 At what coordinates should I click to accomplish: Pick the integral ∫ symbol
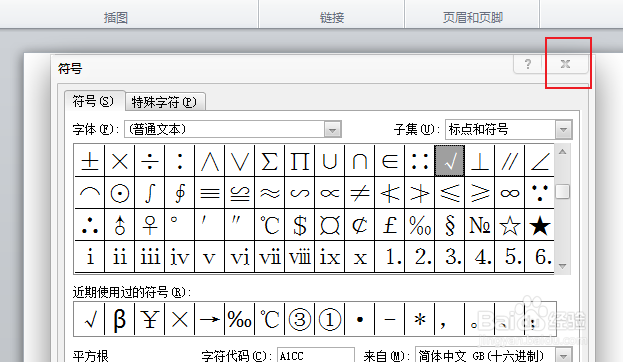coord(150,193)
